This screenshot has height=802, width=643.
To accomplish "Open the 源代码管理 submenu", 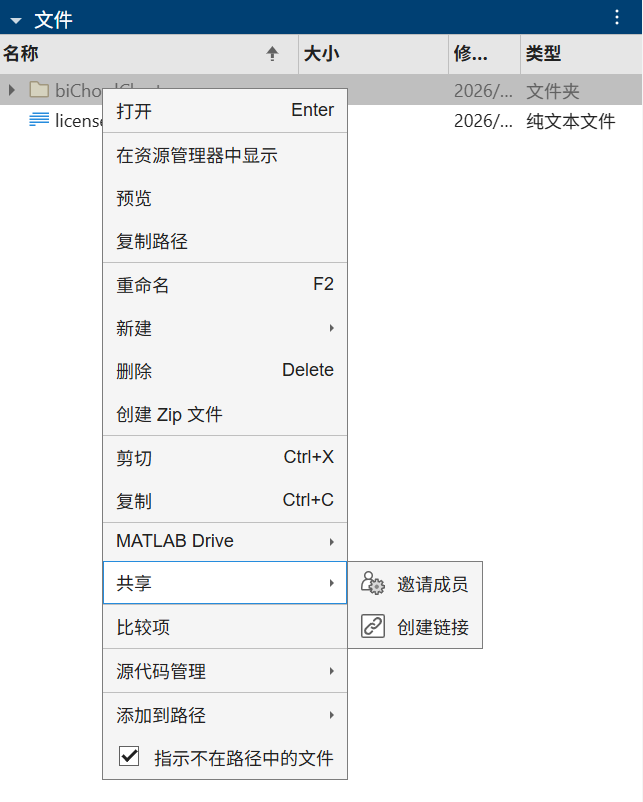I will point(225,671).
